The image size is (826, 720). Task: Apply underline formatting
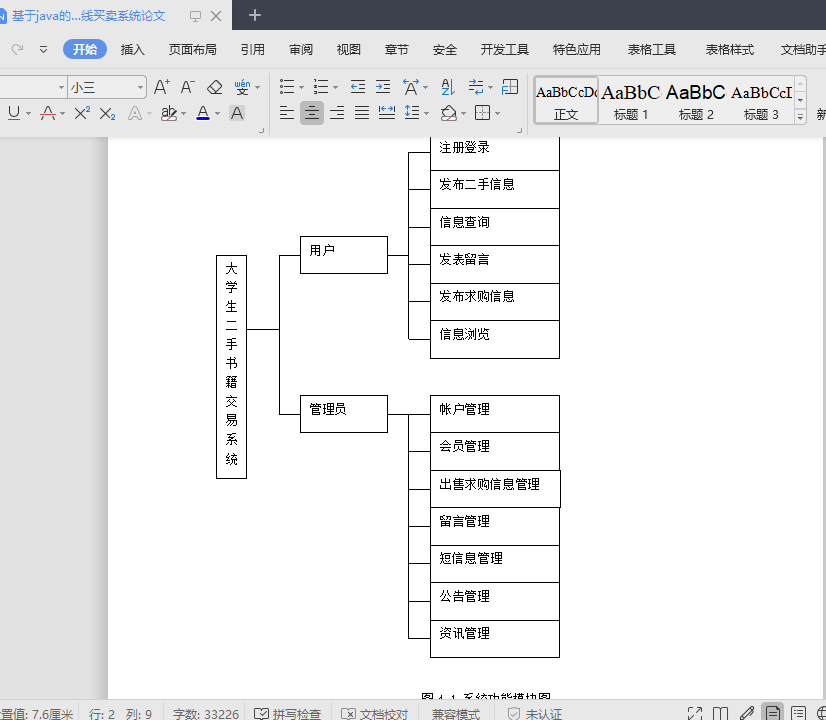[14, 113]
